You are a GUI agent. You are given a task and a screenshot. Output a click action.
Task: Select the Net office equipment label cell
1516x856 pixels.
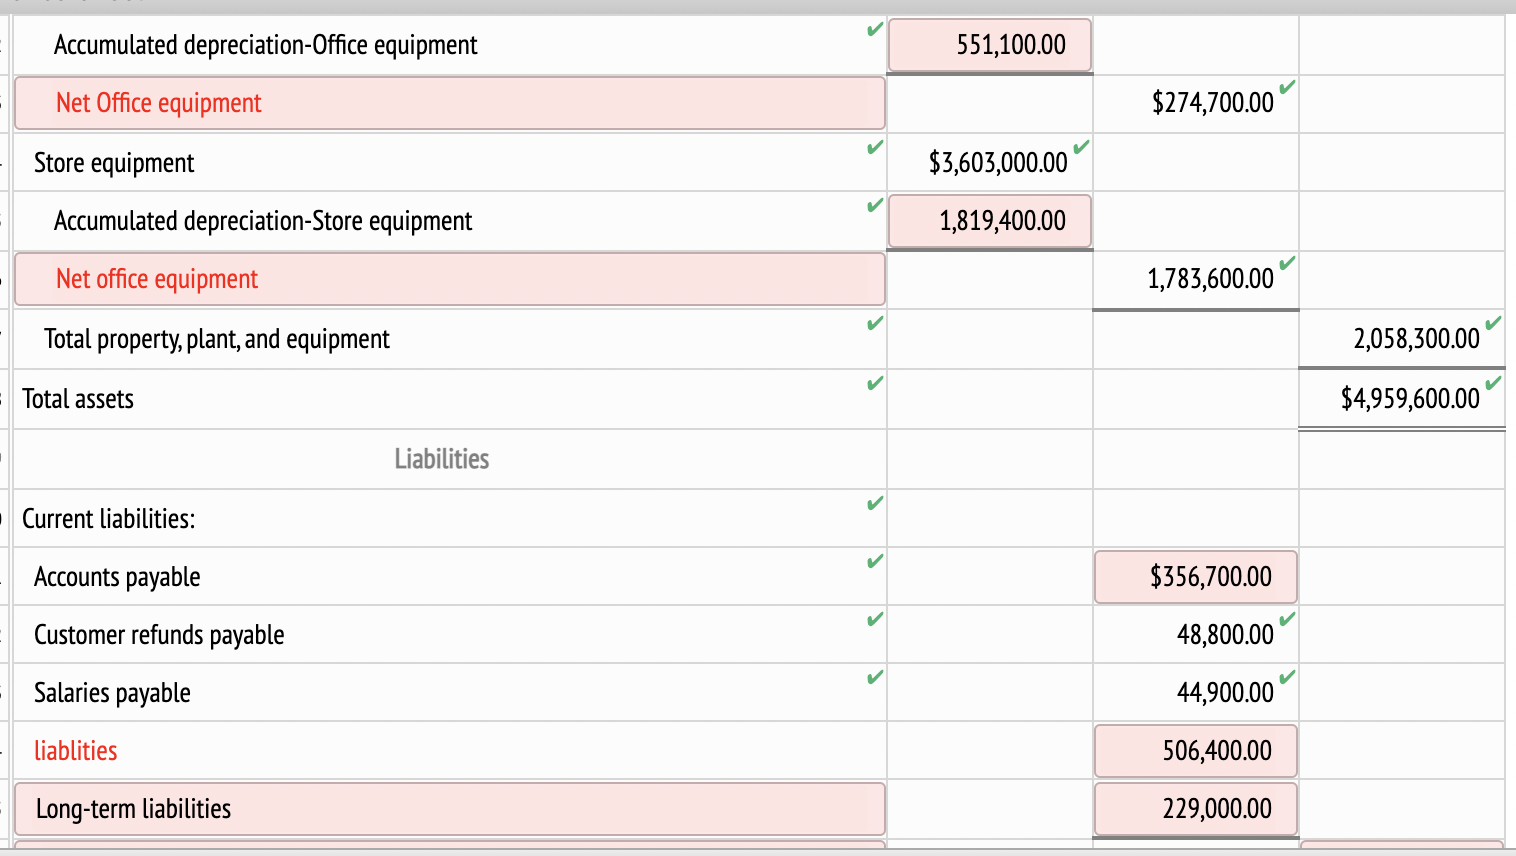click(x=449, y=279)
